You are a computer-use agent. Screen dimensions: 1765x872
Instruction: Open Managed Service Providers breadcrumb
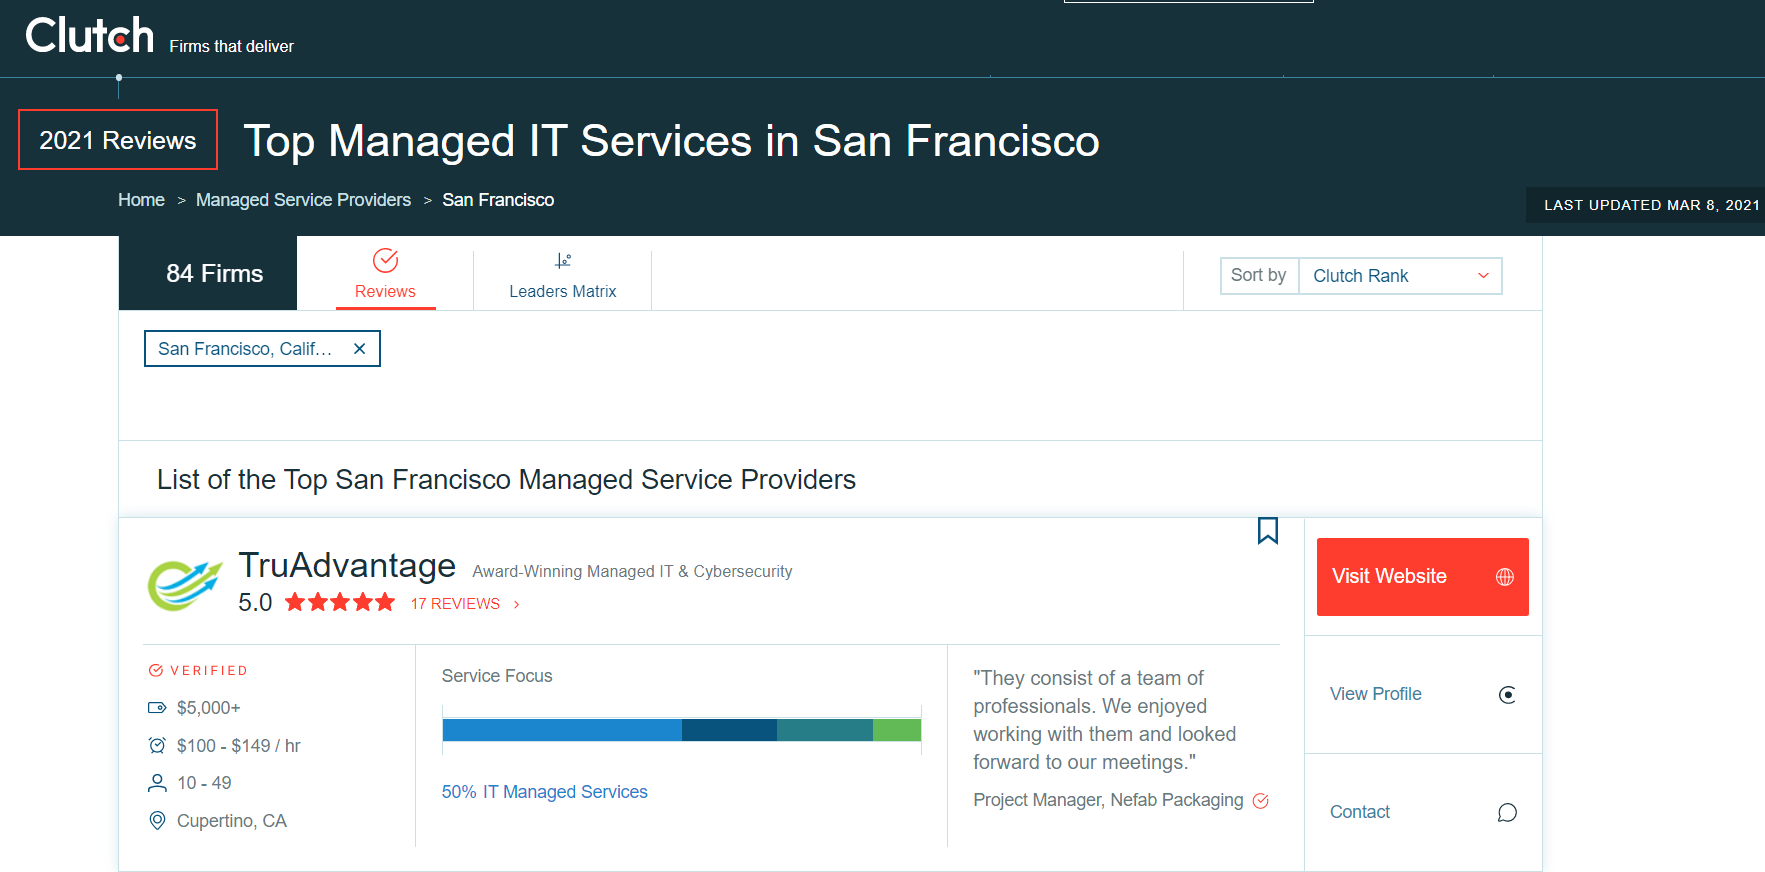coord(303,200)
